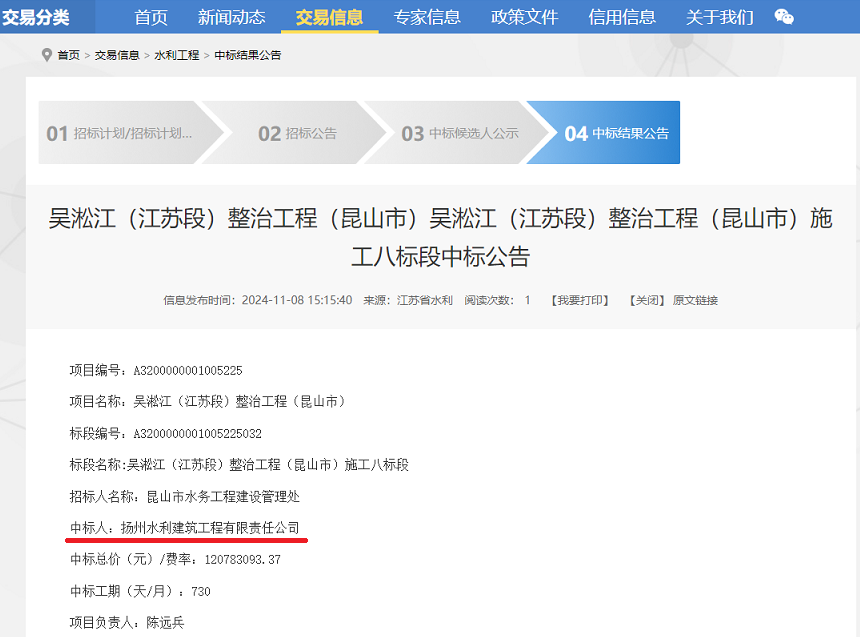Open the 信用信息 menu item

622,17
